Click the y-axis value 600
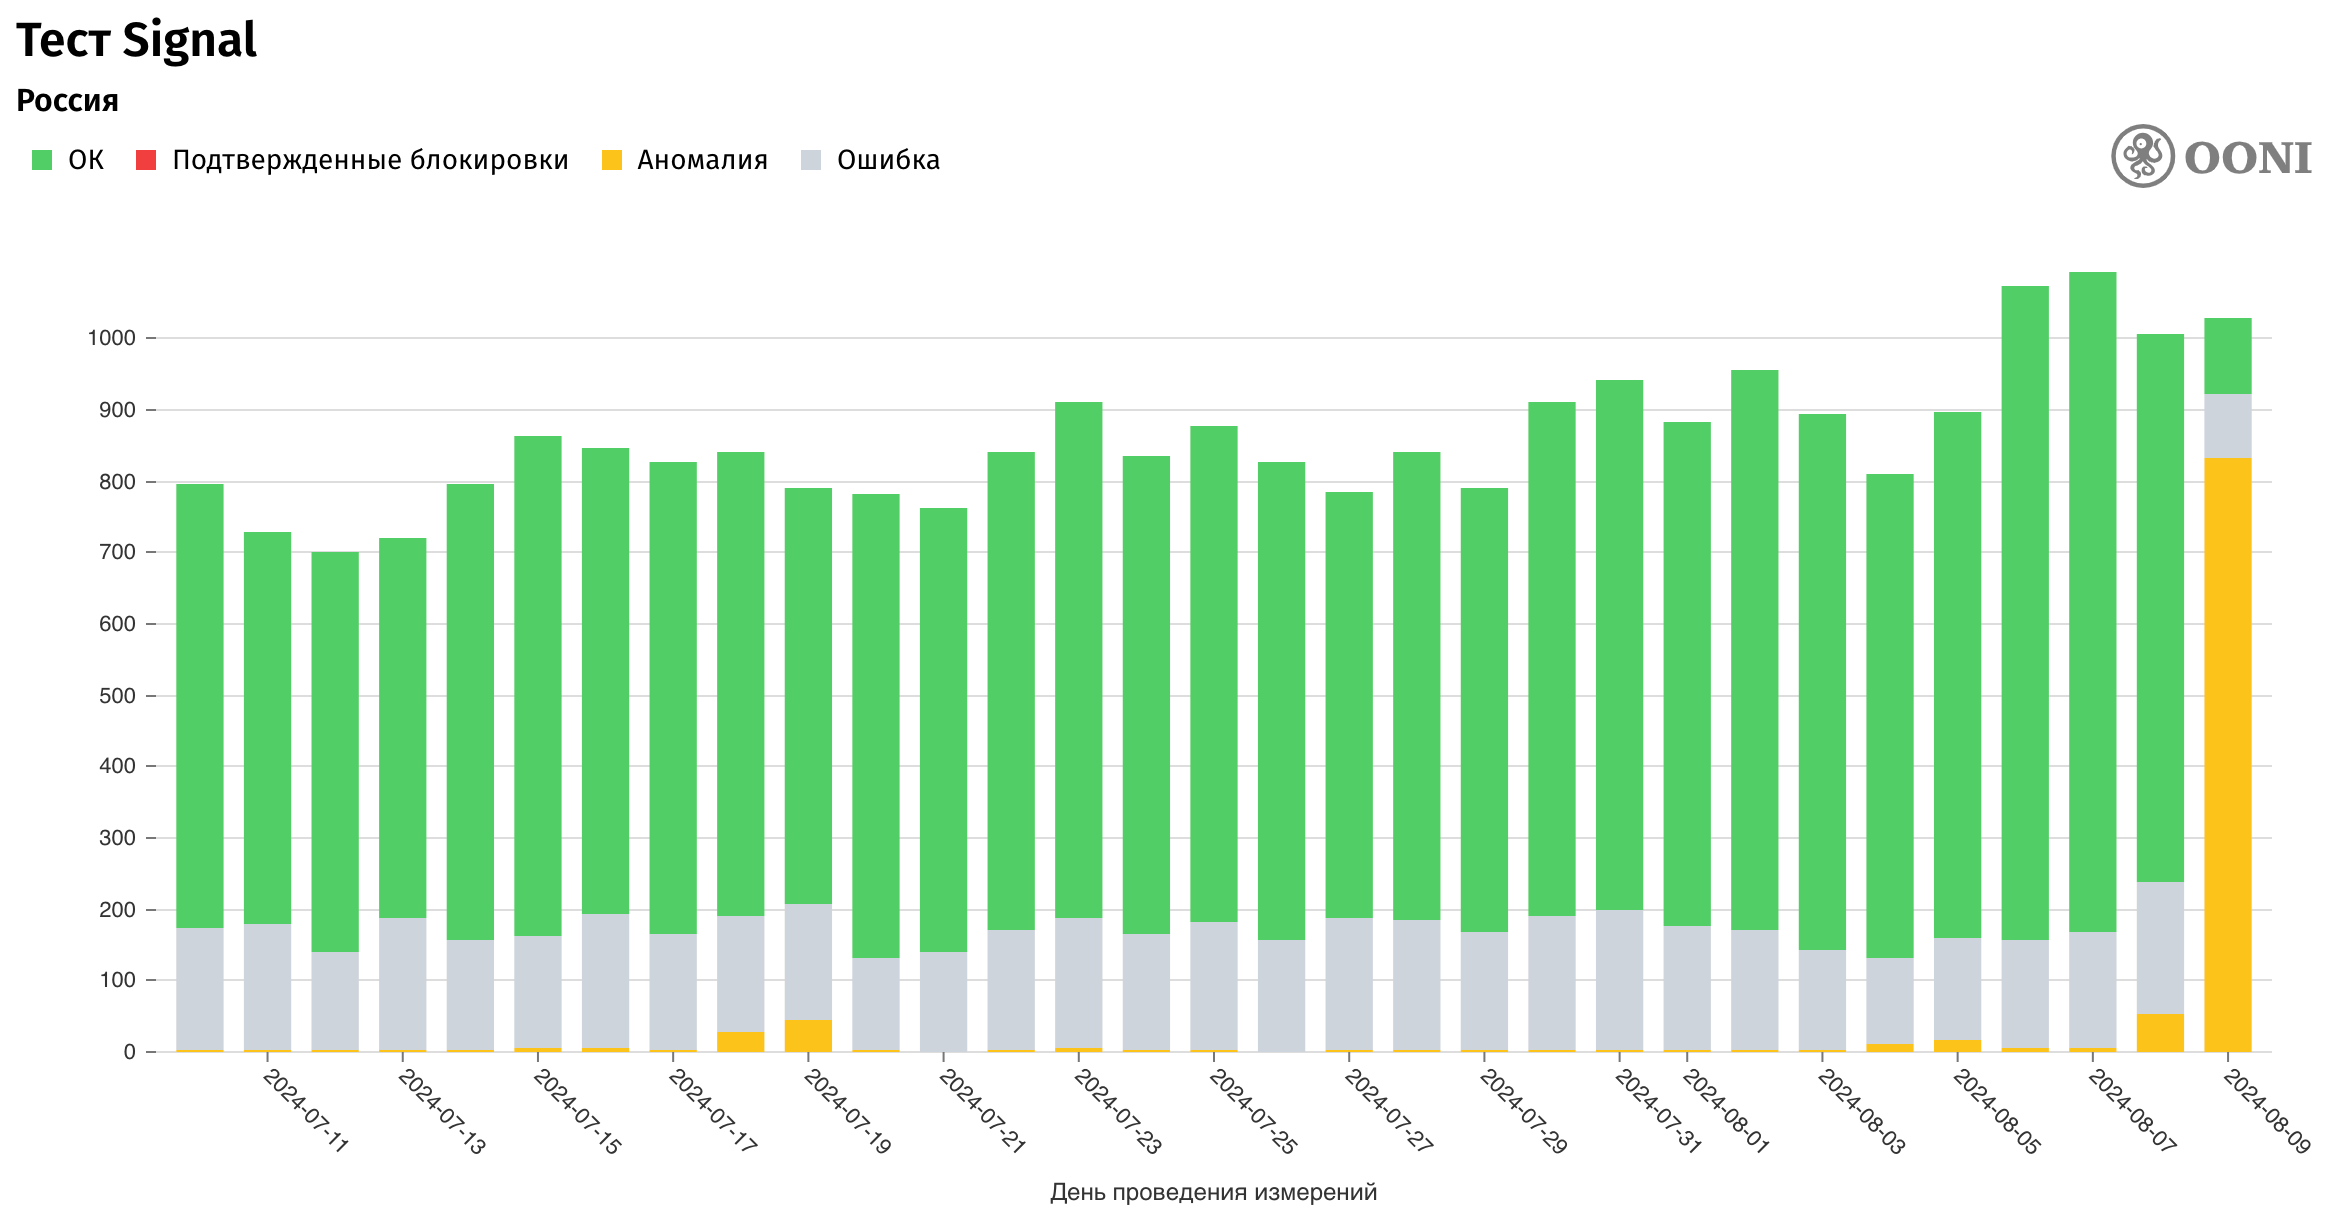The width and height of the screenshot is (2330, 1228). coord(117,624)
